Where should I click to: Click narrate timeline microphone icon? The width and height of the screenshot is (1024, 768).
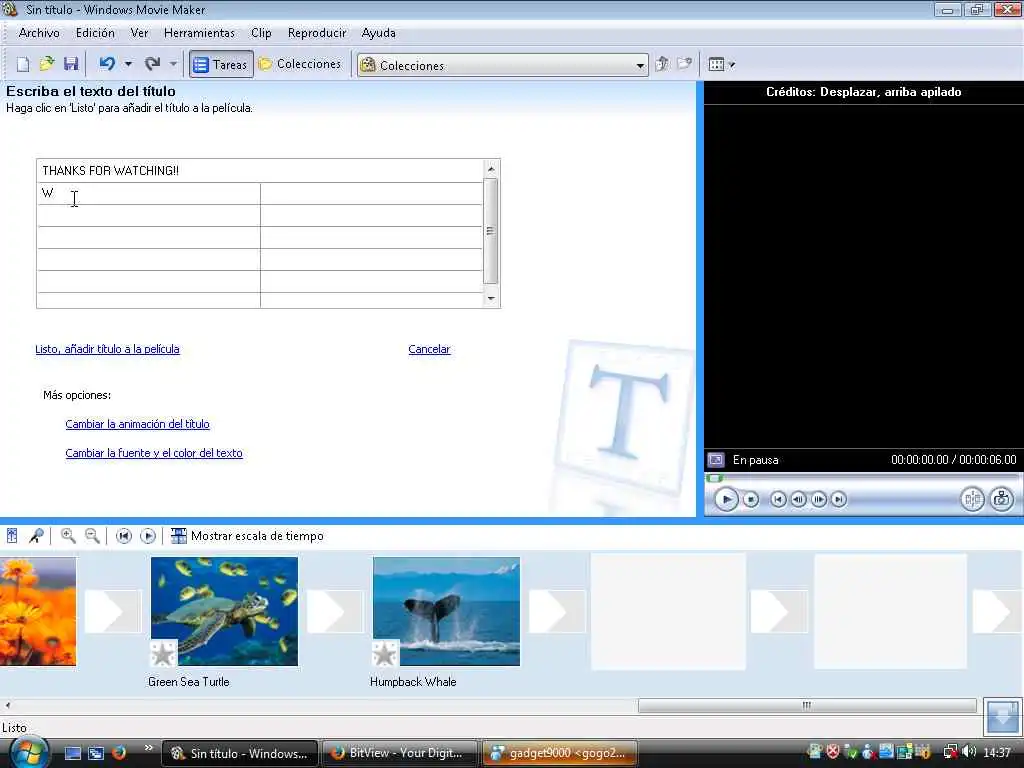pos(36,536)
